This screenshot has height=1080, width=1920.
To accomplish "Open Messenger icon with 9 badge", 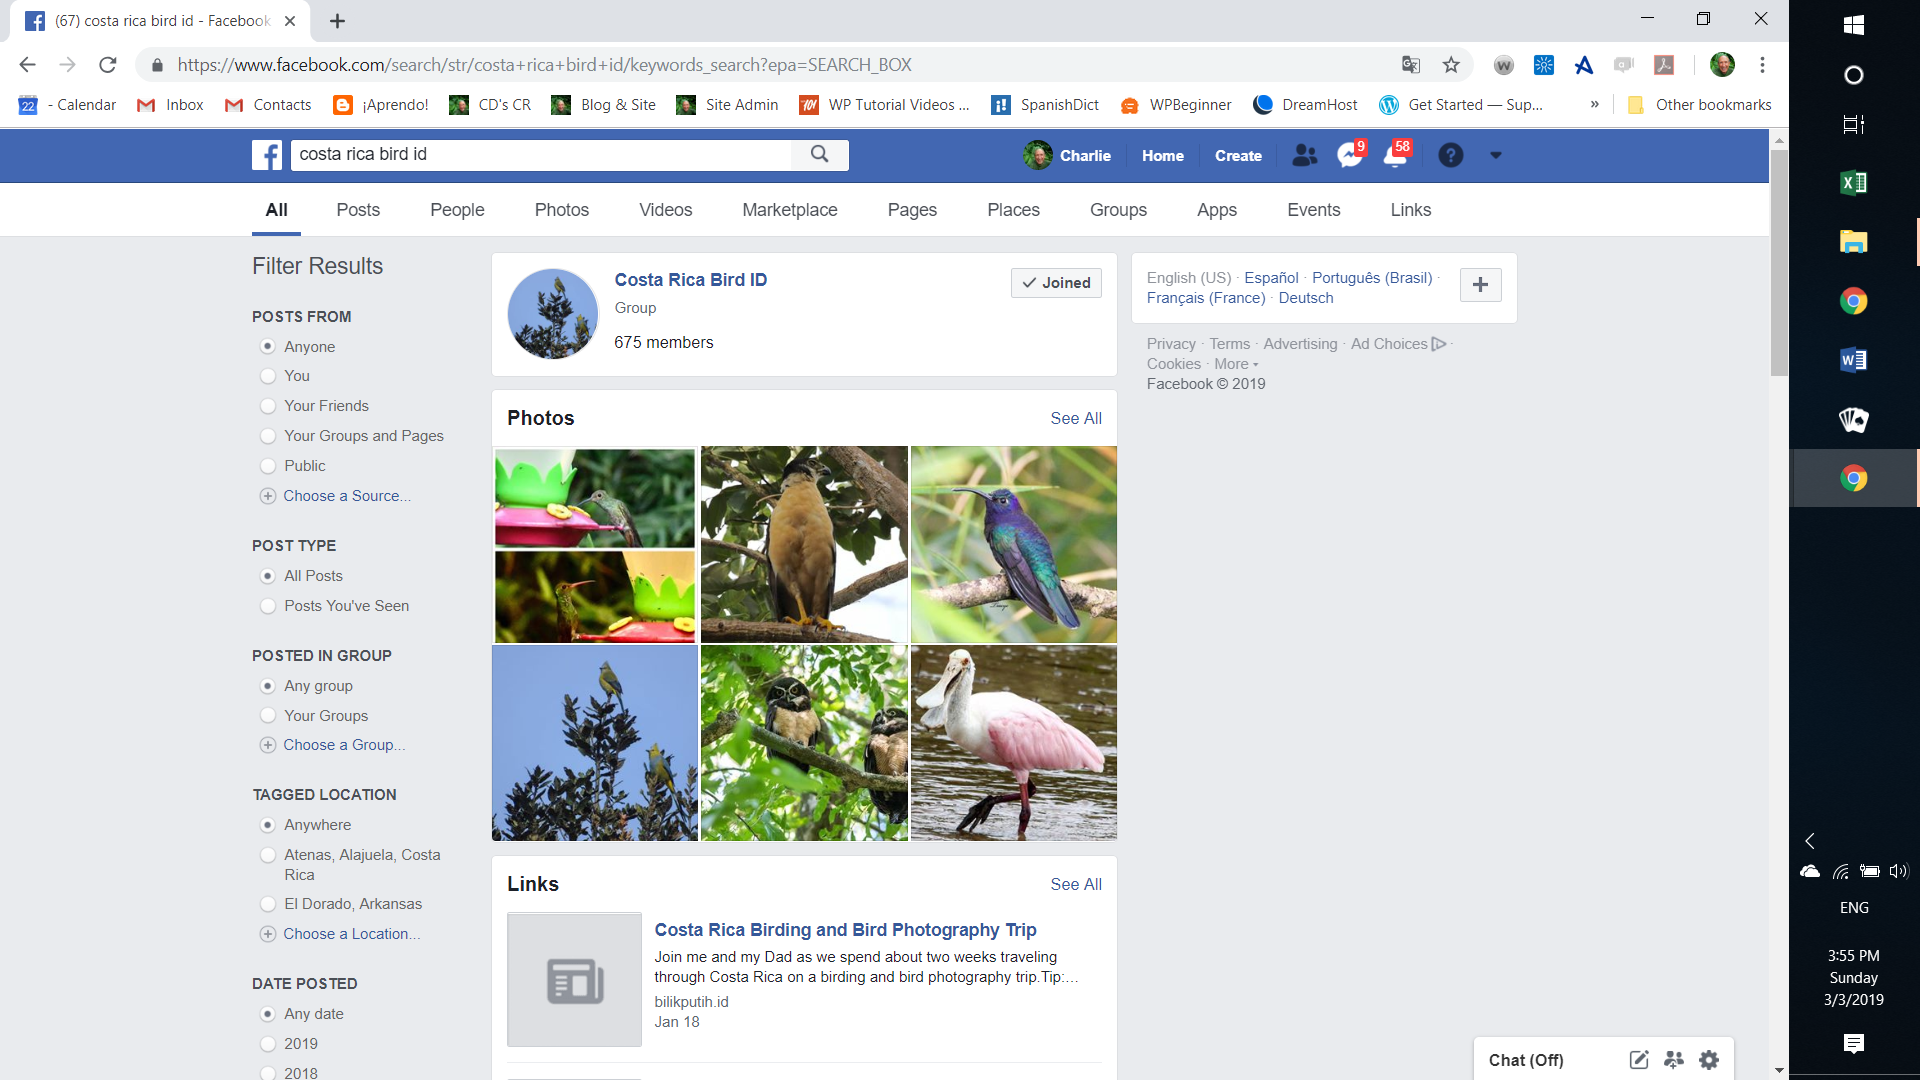I will pos(1350,155).
